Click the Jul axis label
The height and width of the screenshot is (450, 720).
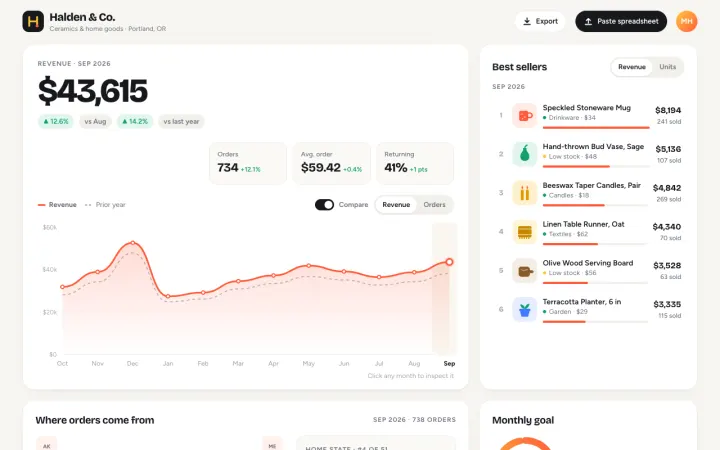(379, 364)
